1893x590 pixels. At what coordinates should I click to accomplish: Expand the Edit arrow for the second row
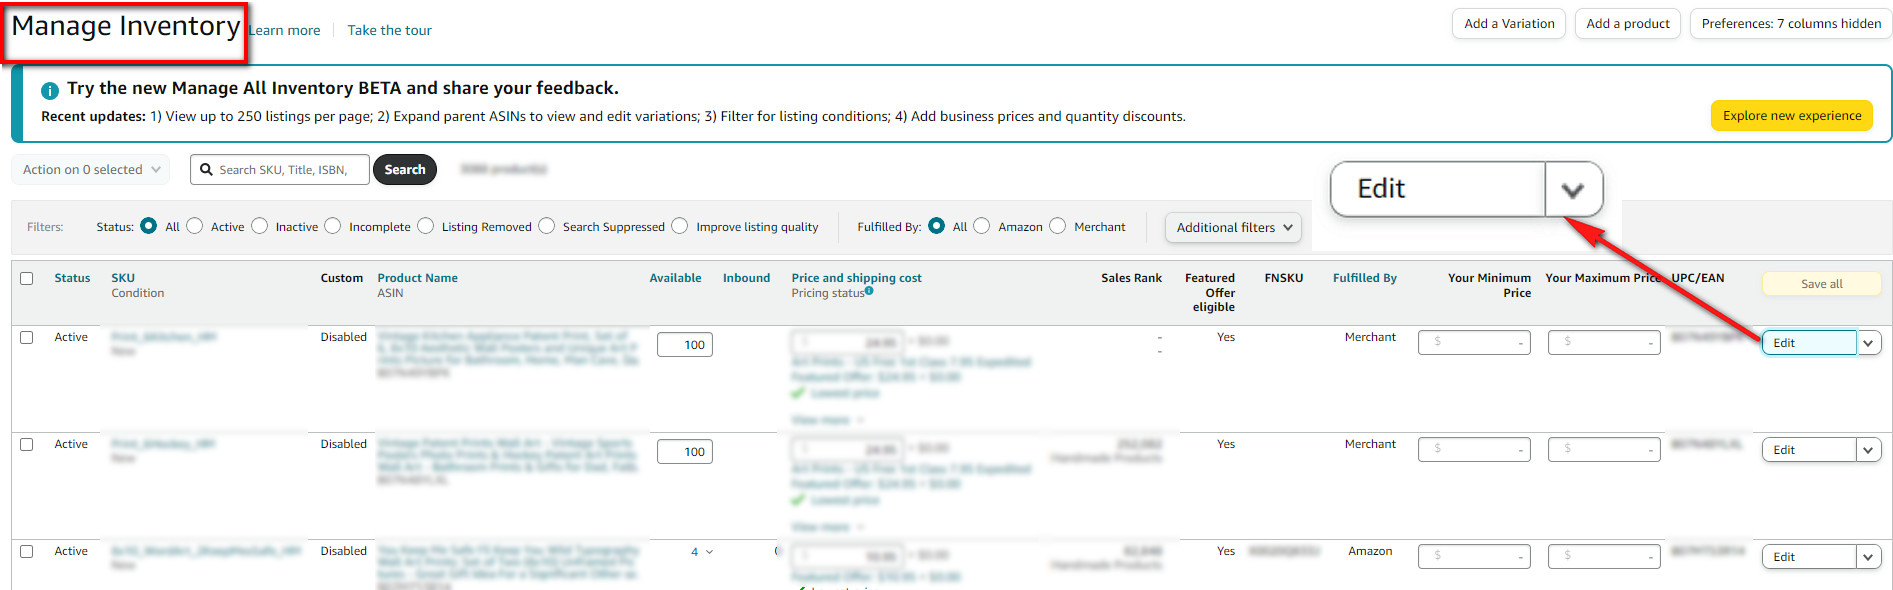tap(1868, 450)
